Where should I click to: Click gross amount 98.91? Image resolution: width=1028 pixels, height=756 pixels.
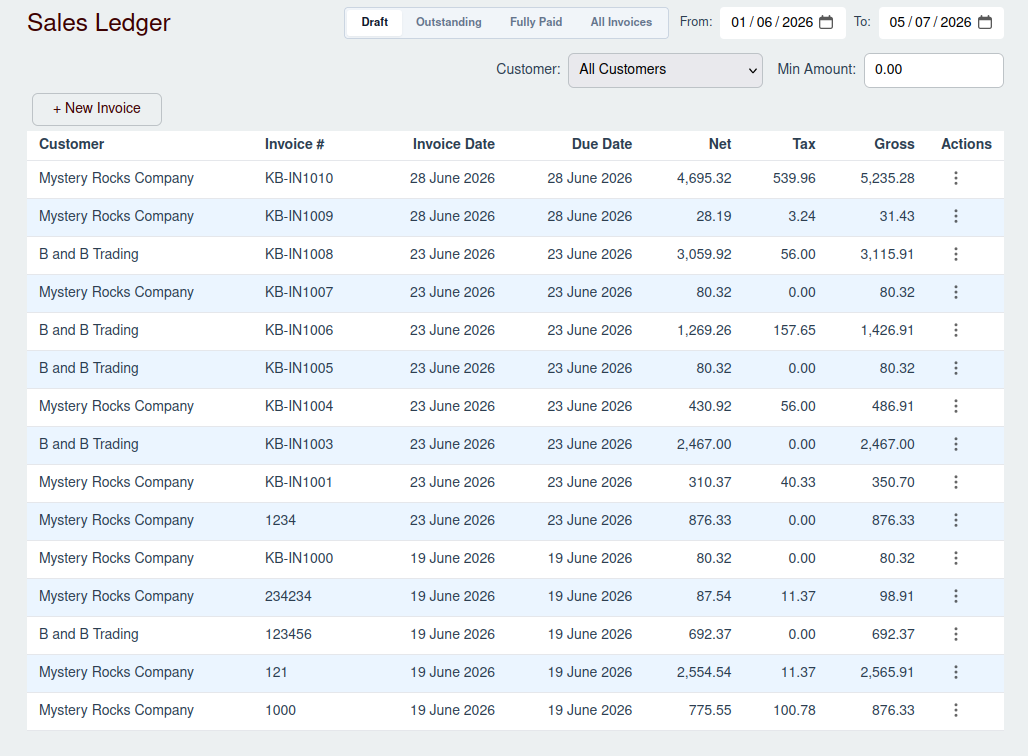(x=896, y=597)
